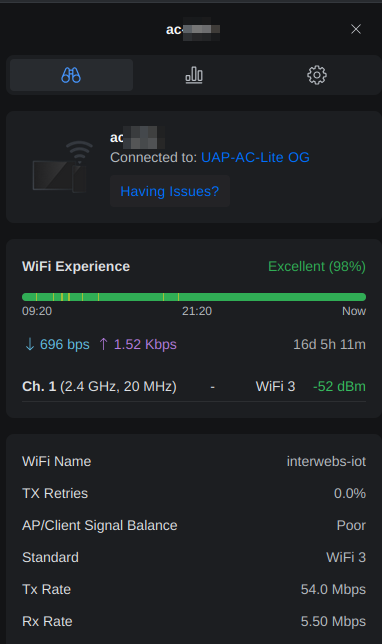Open the UAP-AC-Lite OG access point link

coord(255,157)
